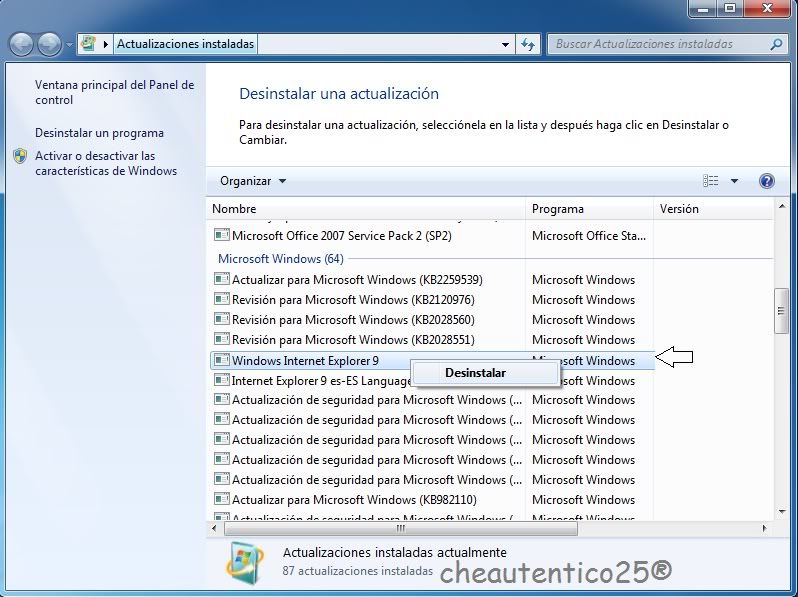Collapse the Microsoft Windows (64) group header
The width and height of the screenshot is (798, 597).
(280, 259)
